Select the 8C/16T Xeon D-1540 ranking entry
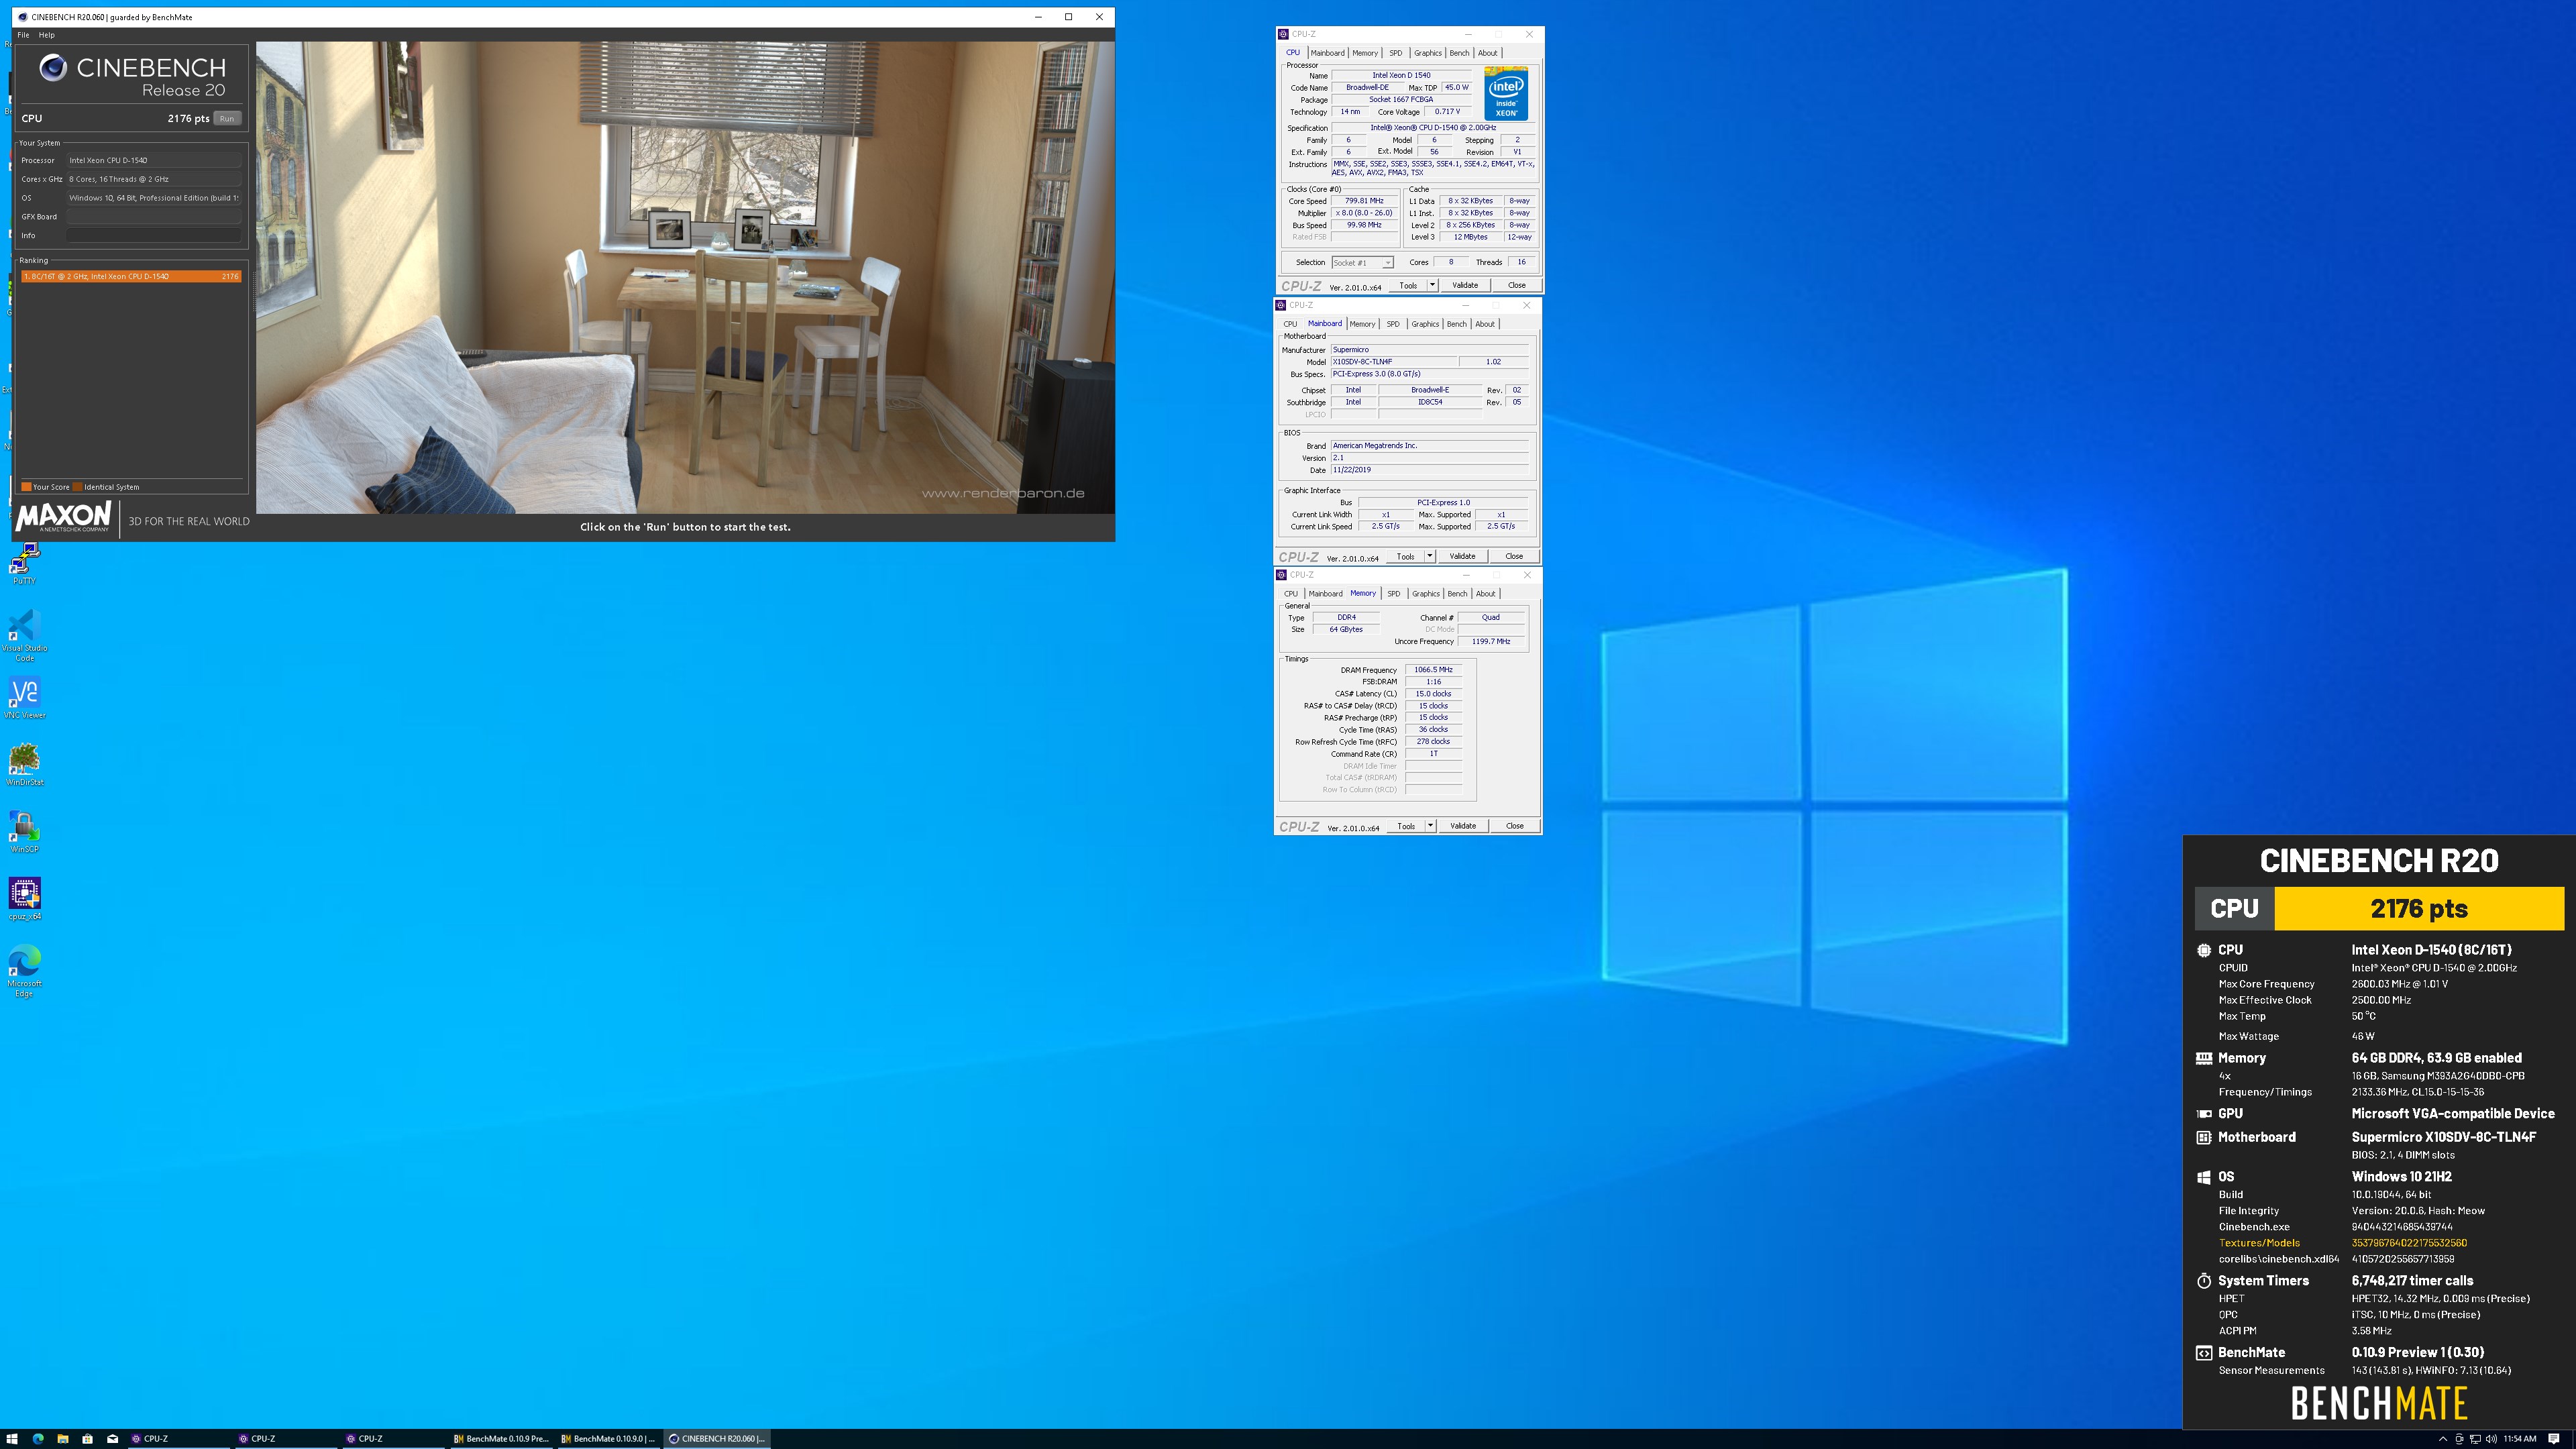Viewport: 2576px width, 1449px height. click(131, 276)
